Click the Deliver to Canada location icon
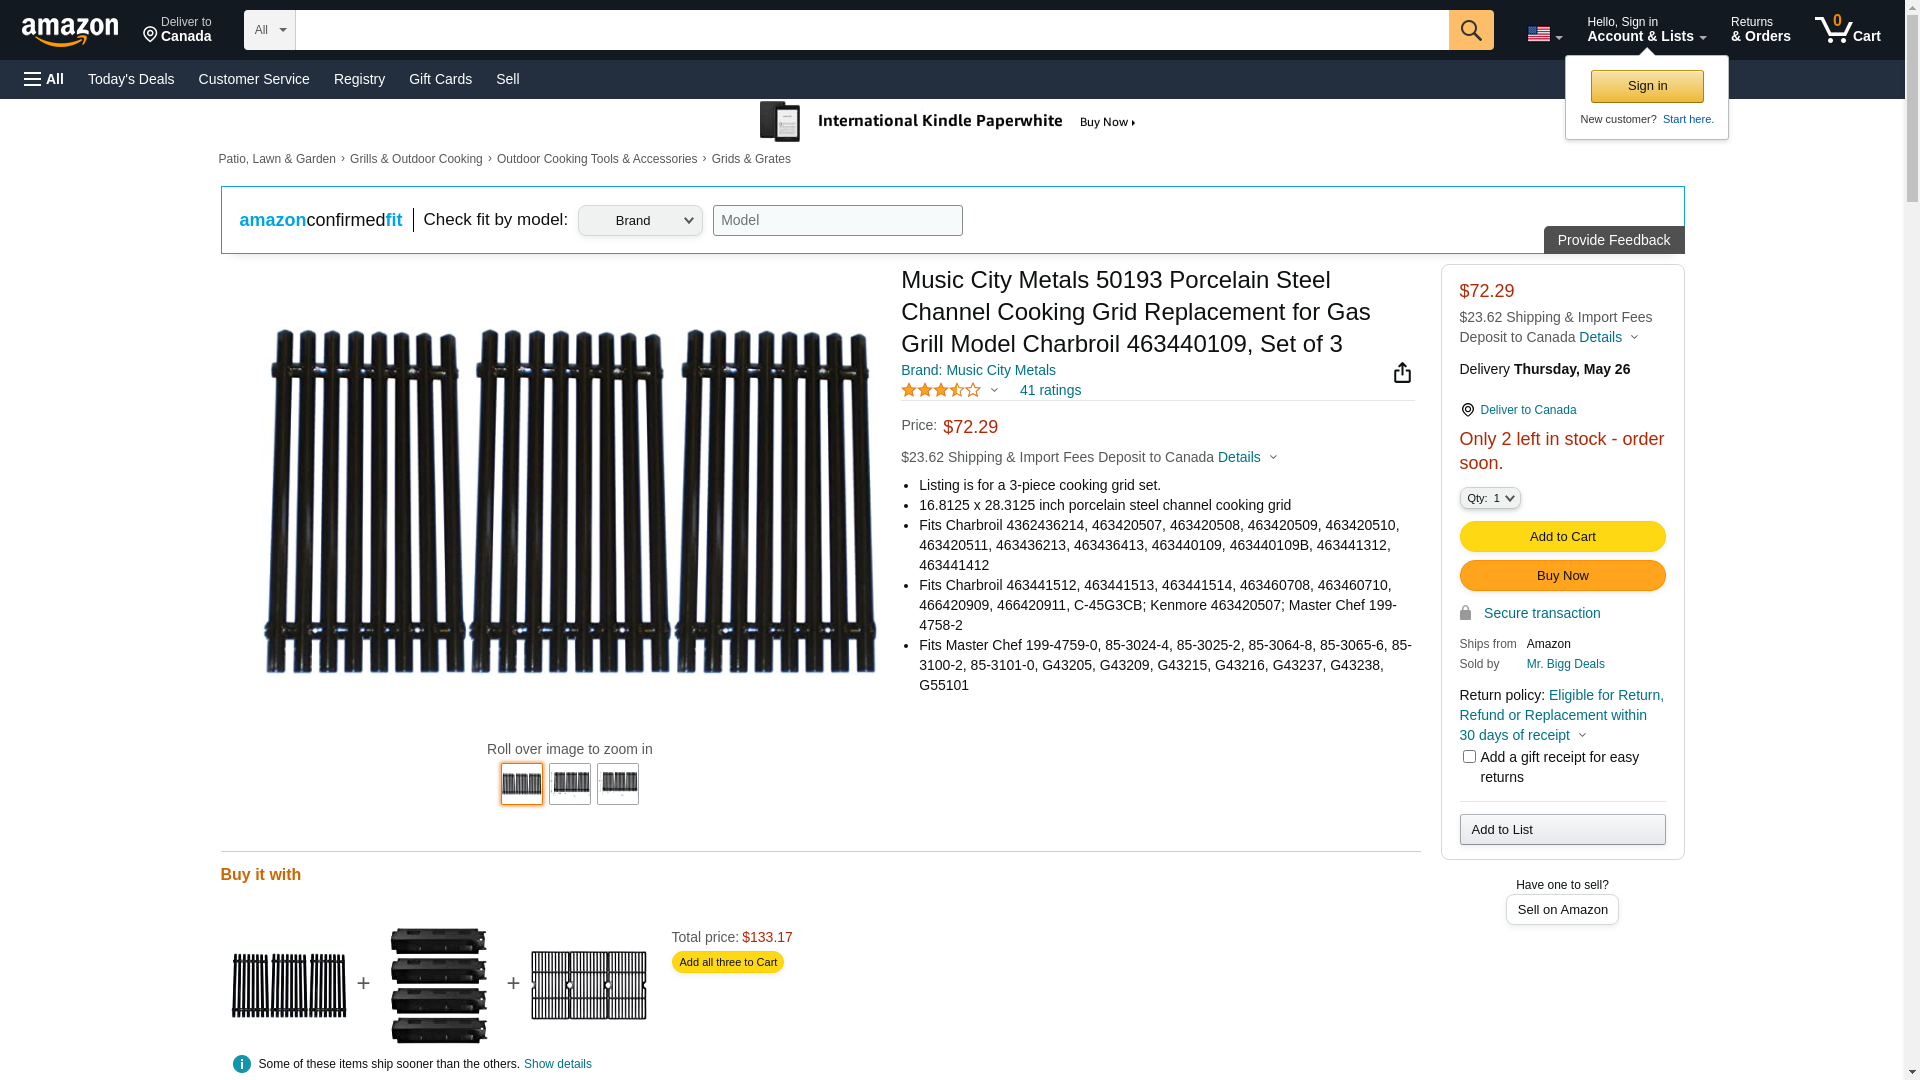The width and height of the screenshot is (1920, 1080). point(1467,410)
